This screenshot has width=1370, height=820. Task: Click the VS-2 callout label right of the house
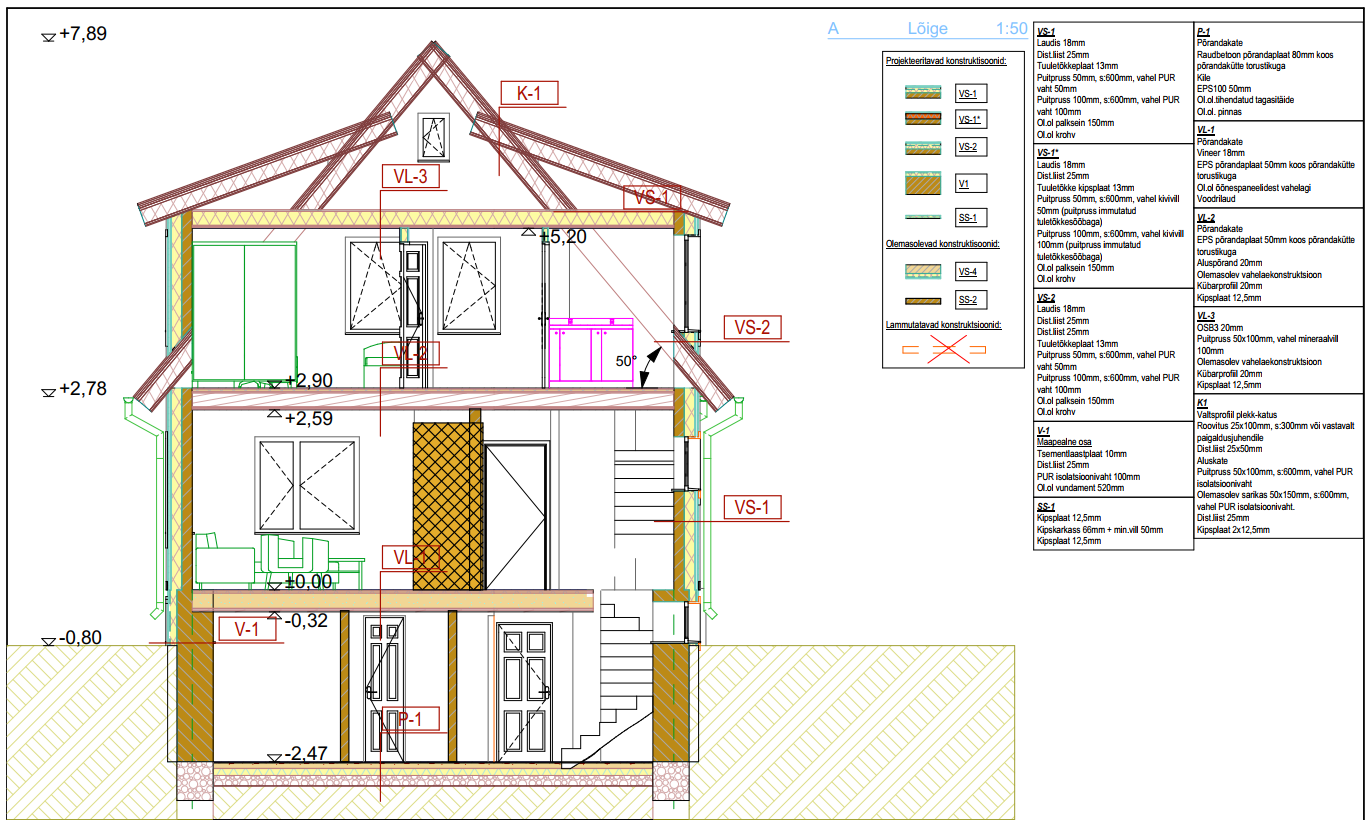pos(752,328)
